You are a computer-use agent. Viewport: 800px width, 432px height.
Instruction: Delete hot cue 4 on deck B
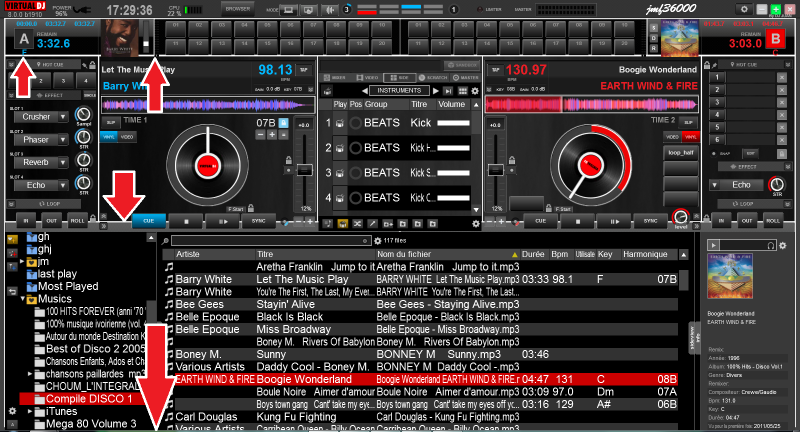pyautogui.click(x=782, y=115)
